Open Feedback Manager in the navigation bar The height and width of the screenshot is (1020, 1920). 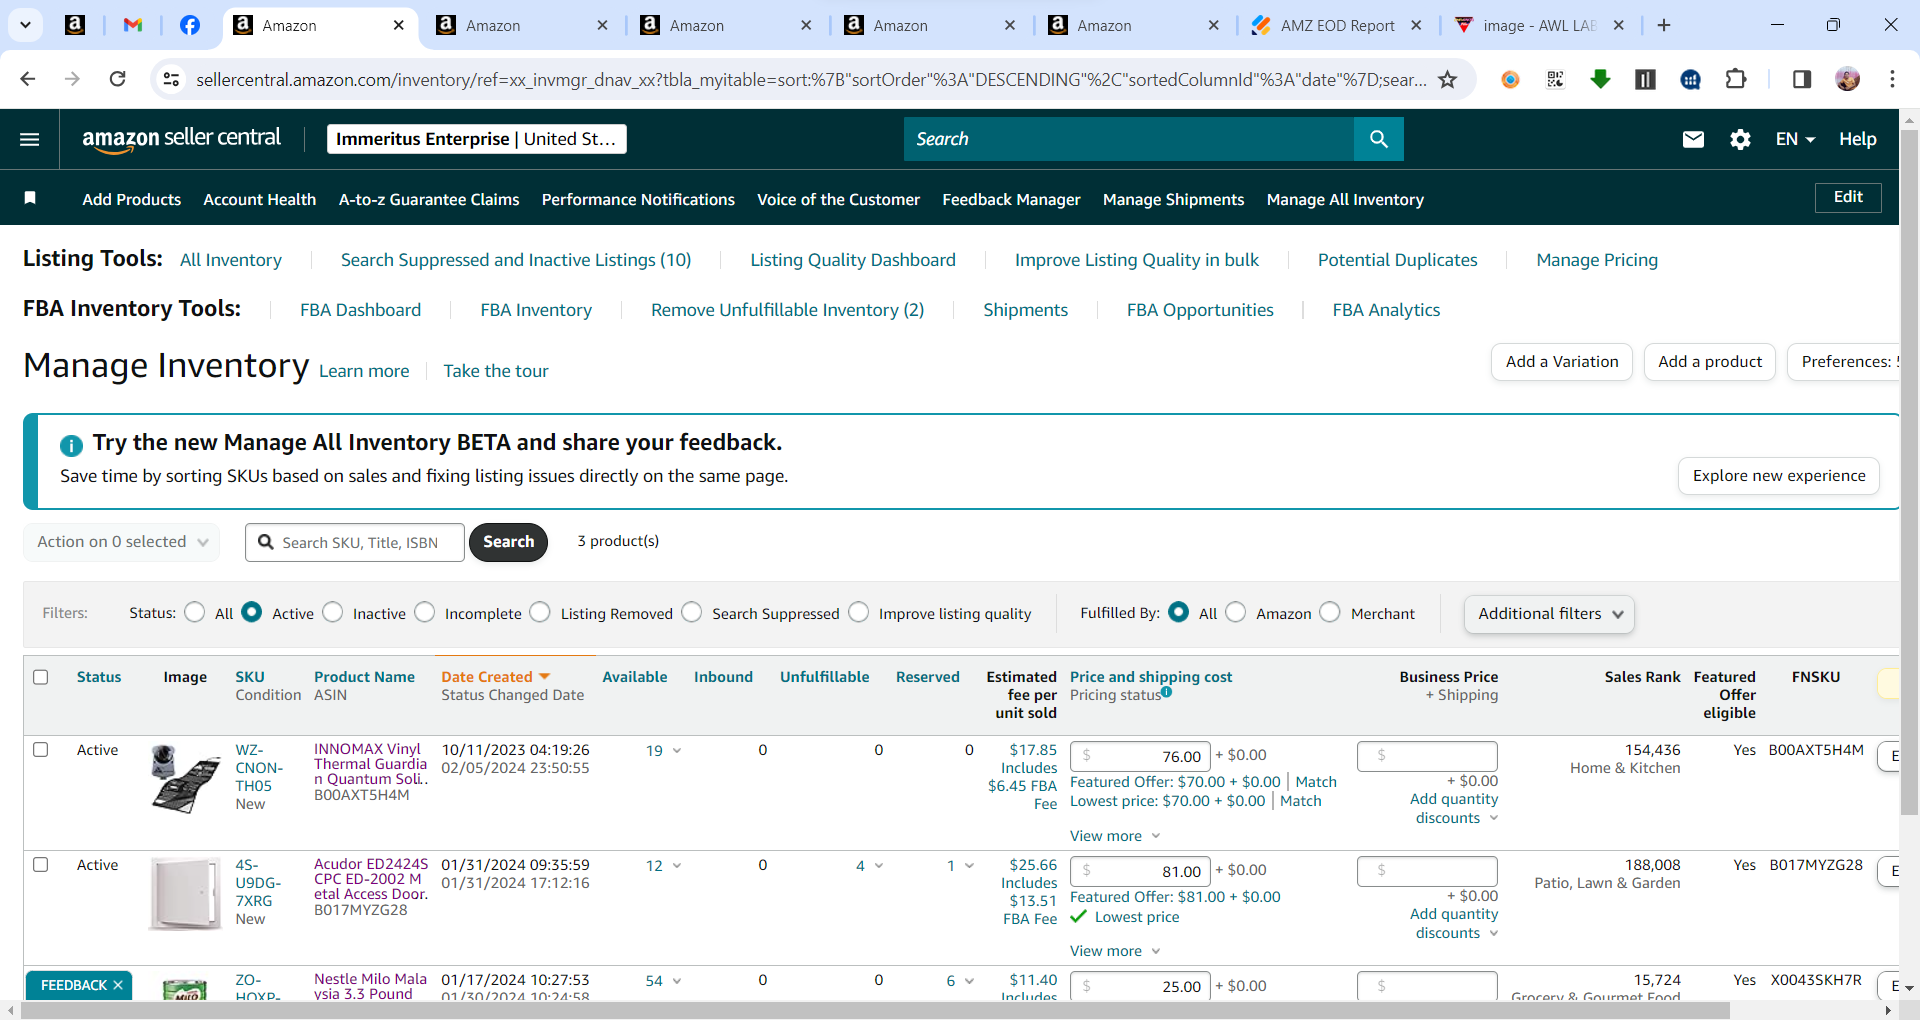1011,200
